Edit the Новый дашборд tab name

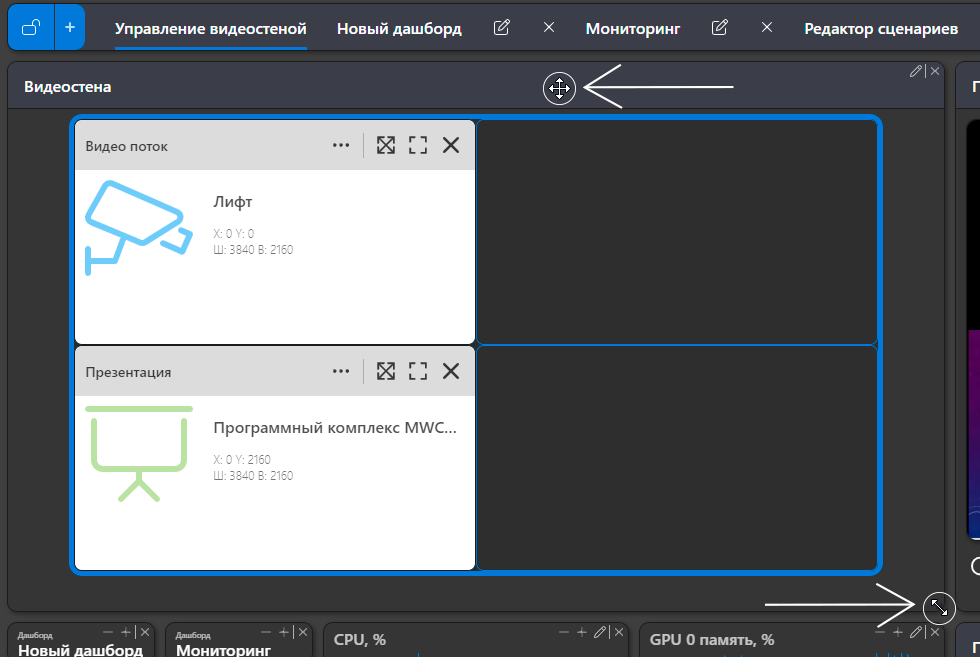point(502,28)
